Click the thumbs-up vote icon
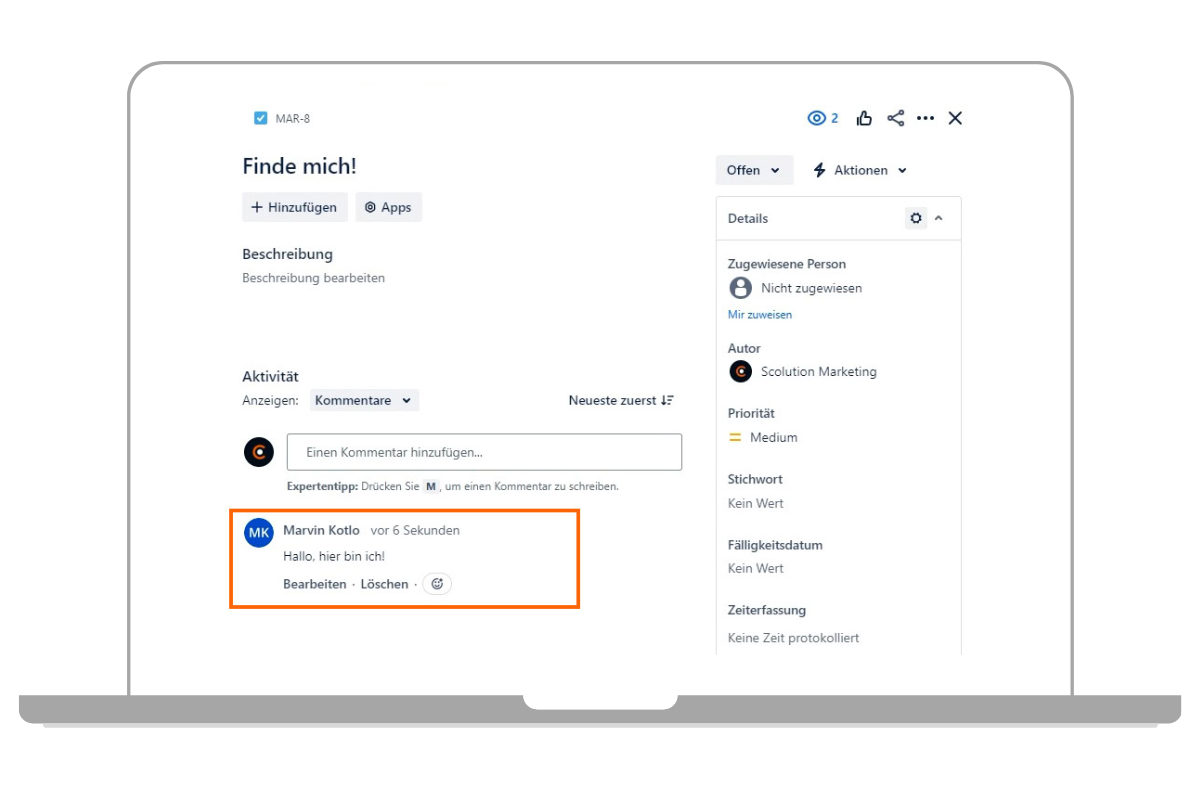The width and height of the screenshot is (1200, 790). point(864,118)
